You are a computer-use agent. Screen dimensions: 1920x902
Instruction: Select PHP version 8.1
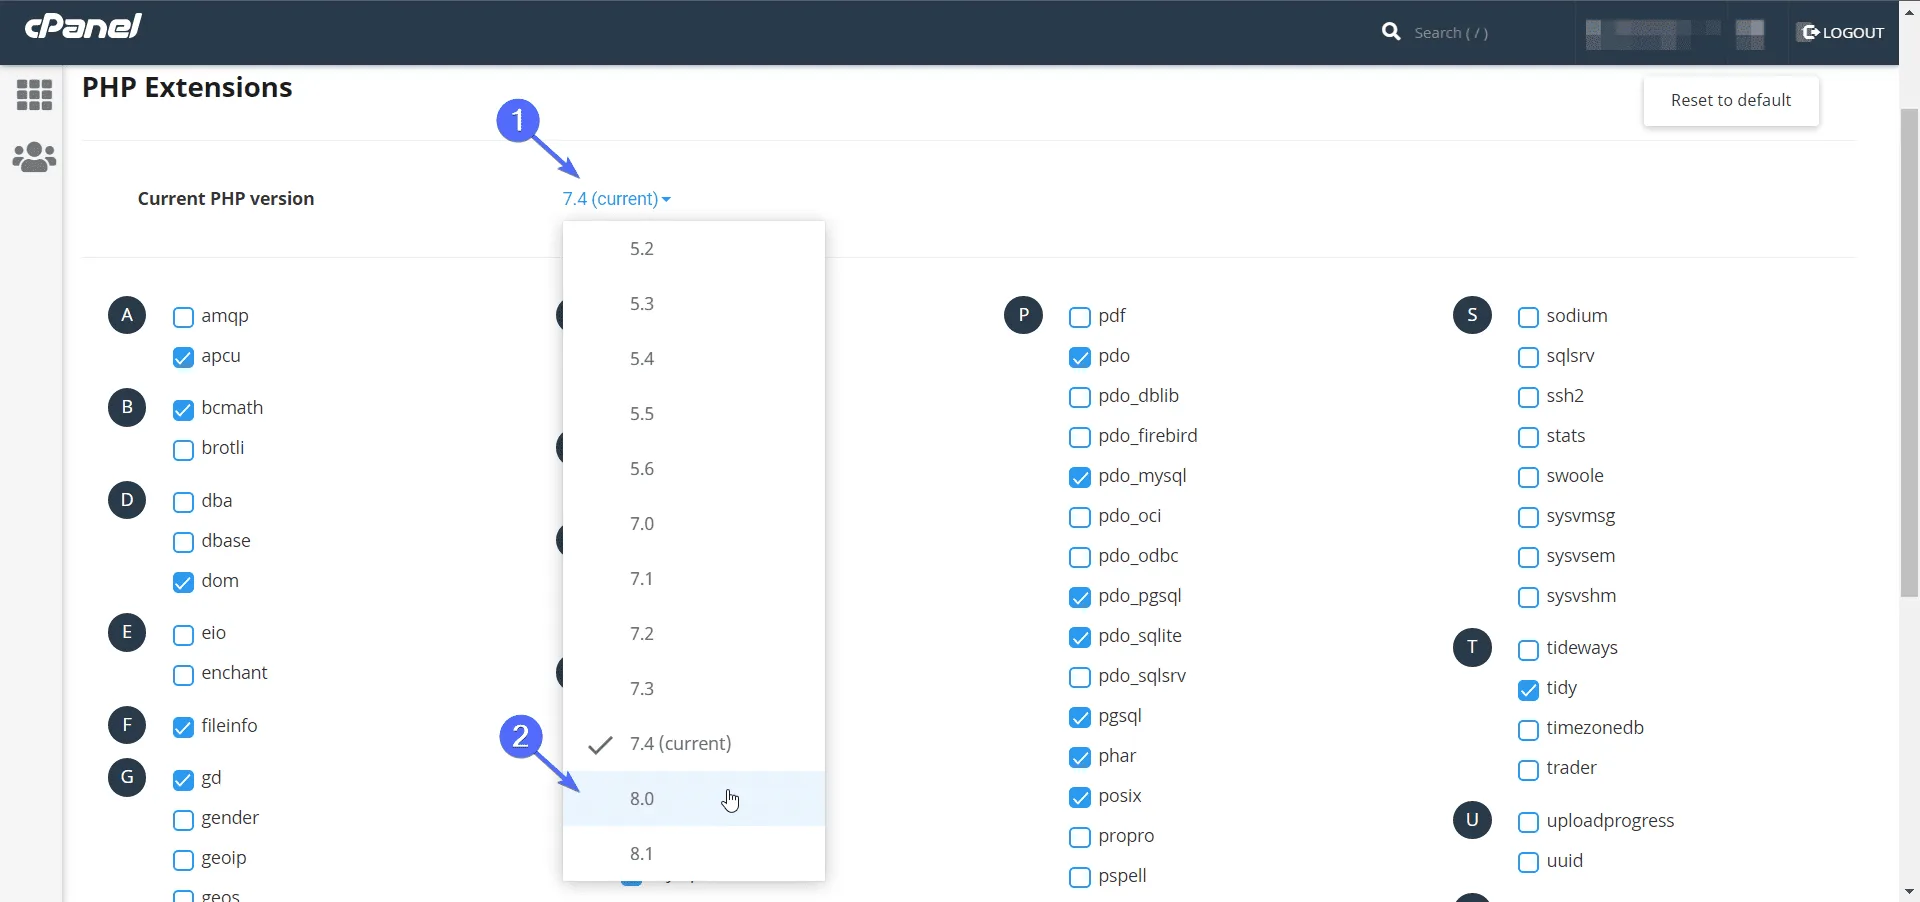(694, 854)
